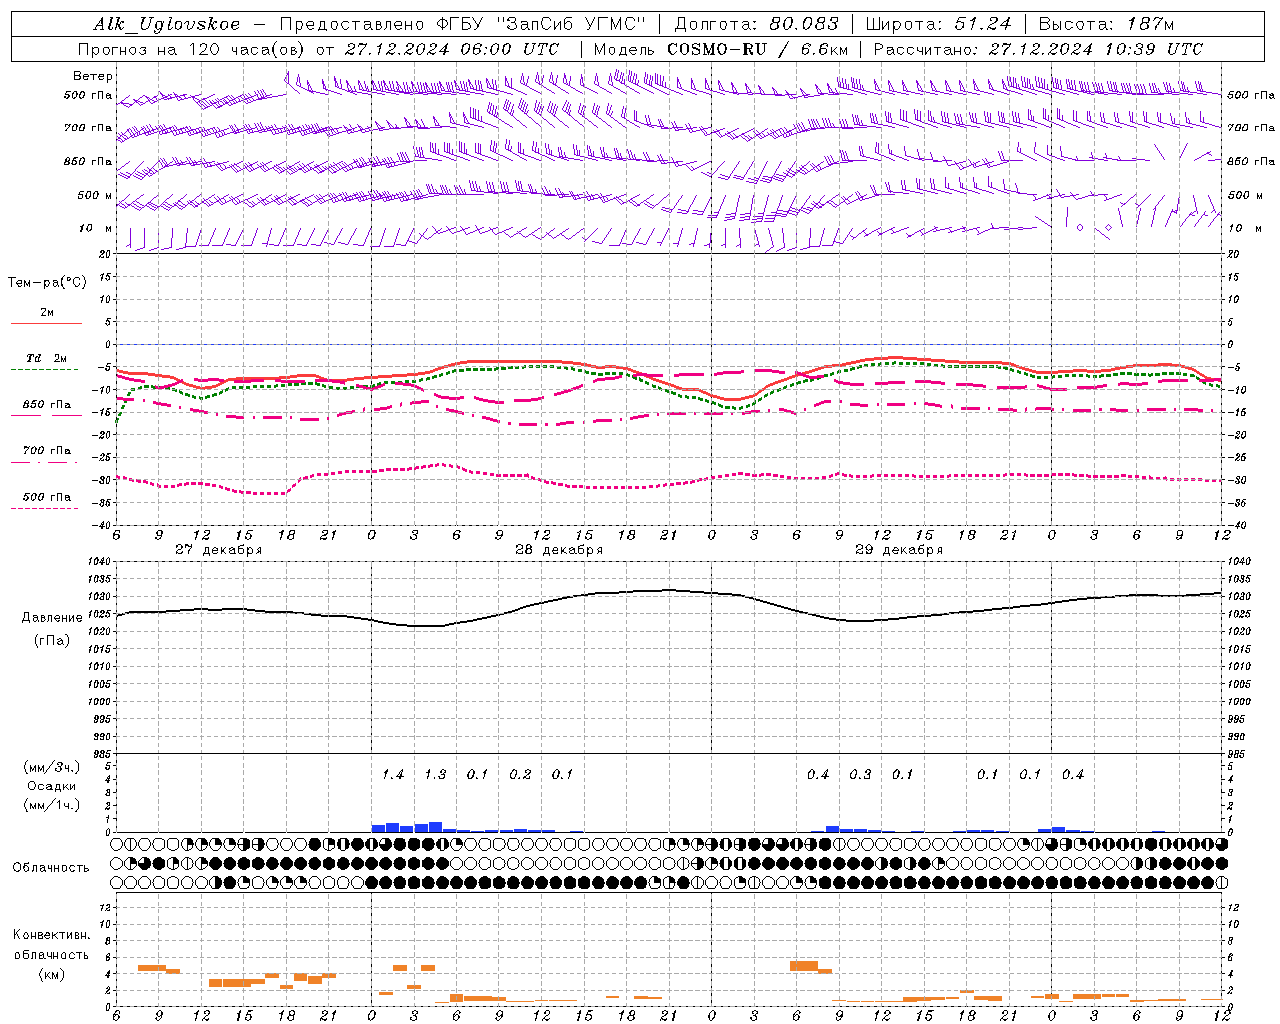Click the 0.2 precipitation value

pos(520,775)
